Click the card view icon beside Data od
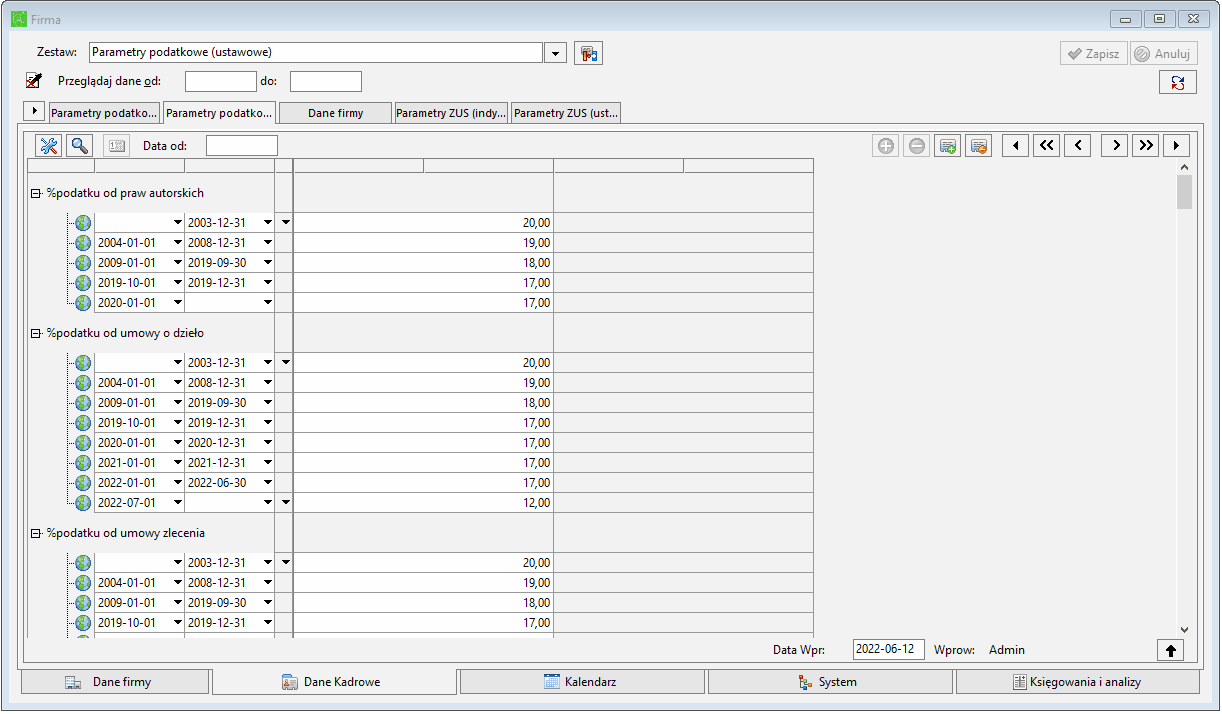Viewport: 1222px width, 714px height. pyautogui.click(x=117, y=146)
